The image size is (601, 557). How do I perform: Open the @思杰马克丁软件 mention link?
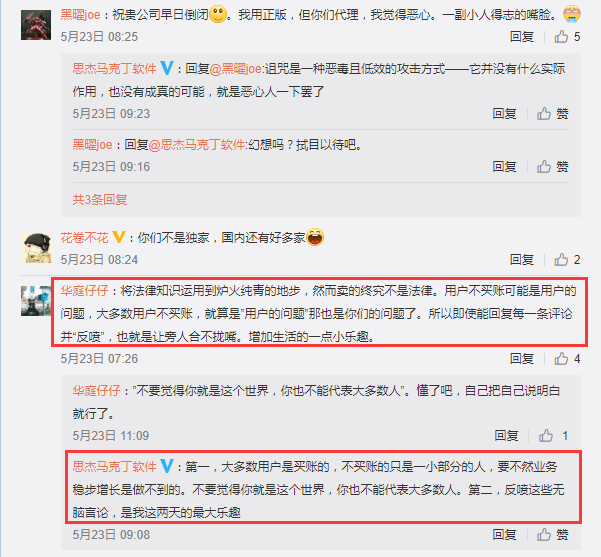[197, 145]
